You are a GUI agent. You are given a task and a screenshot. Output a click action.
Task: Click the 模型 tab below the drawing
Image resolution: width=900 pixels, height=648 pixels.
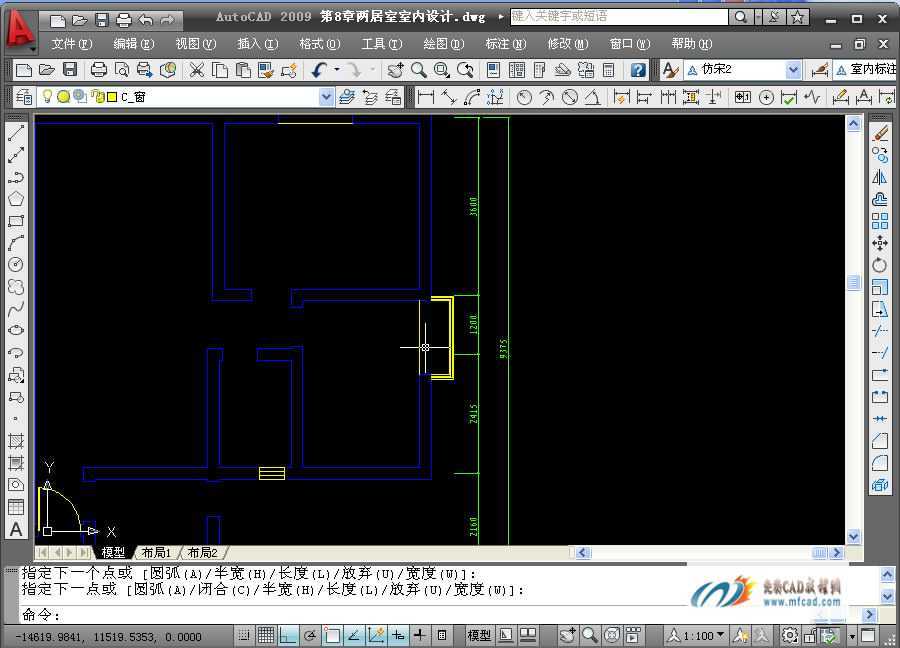coord(112,552)
